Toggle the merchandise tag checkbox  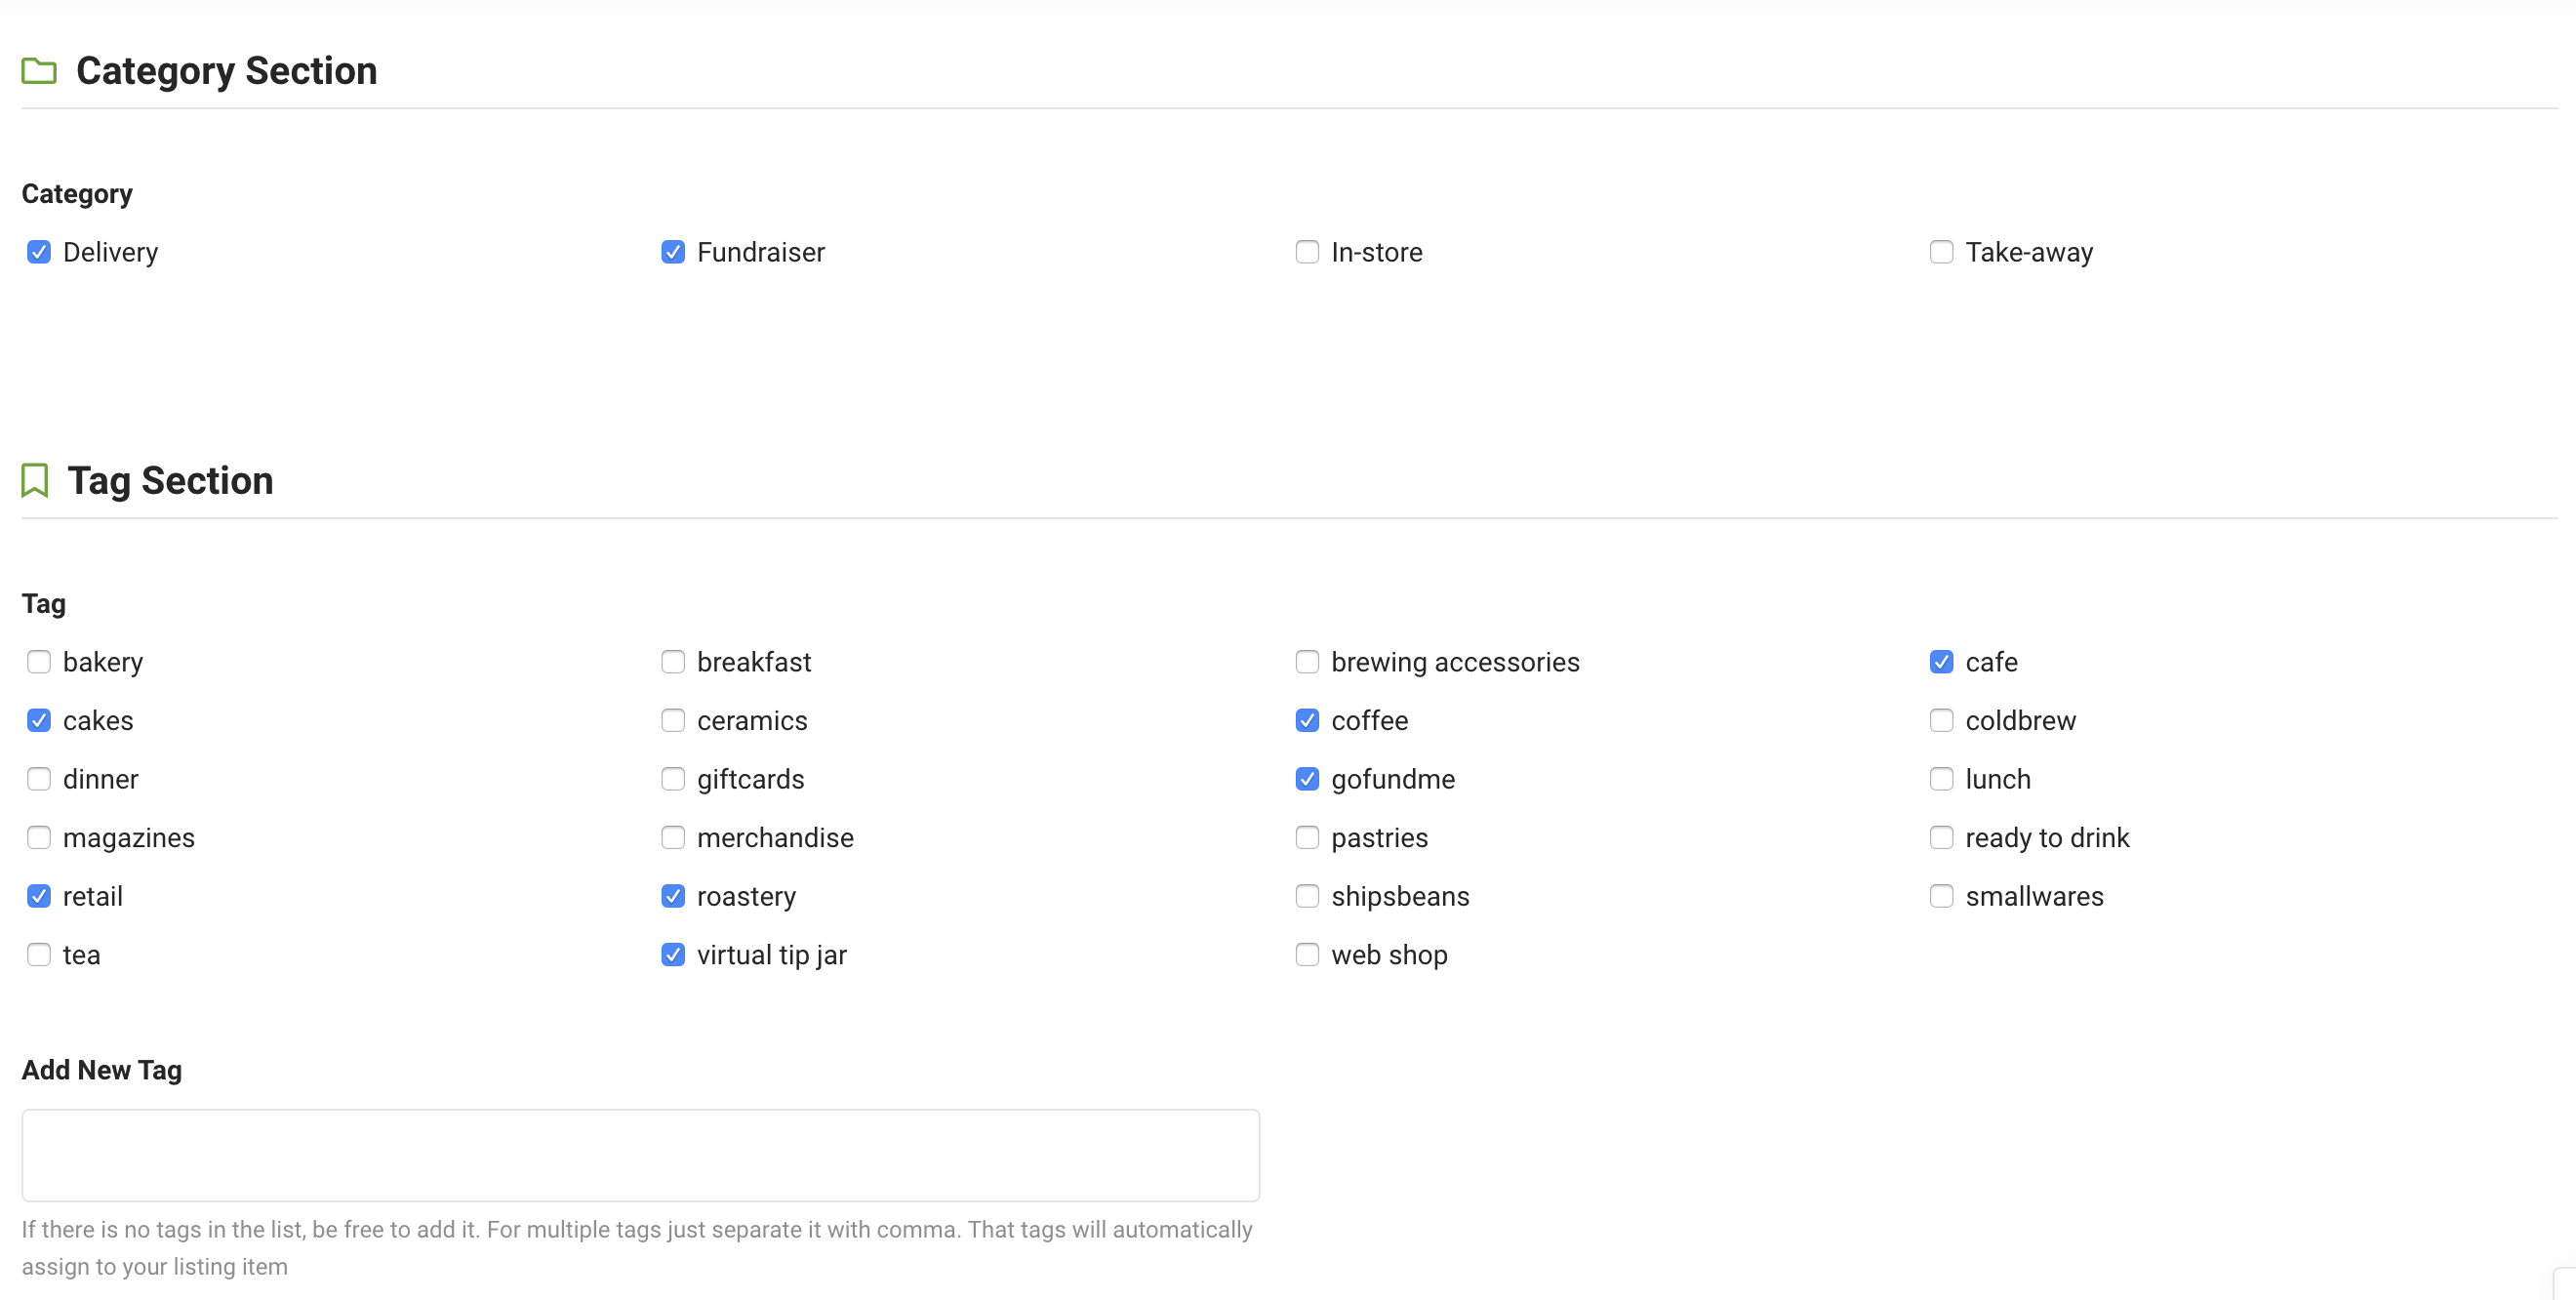click(673, 838)
